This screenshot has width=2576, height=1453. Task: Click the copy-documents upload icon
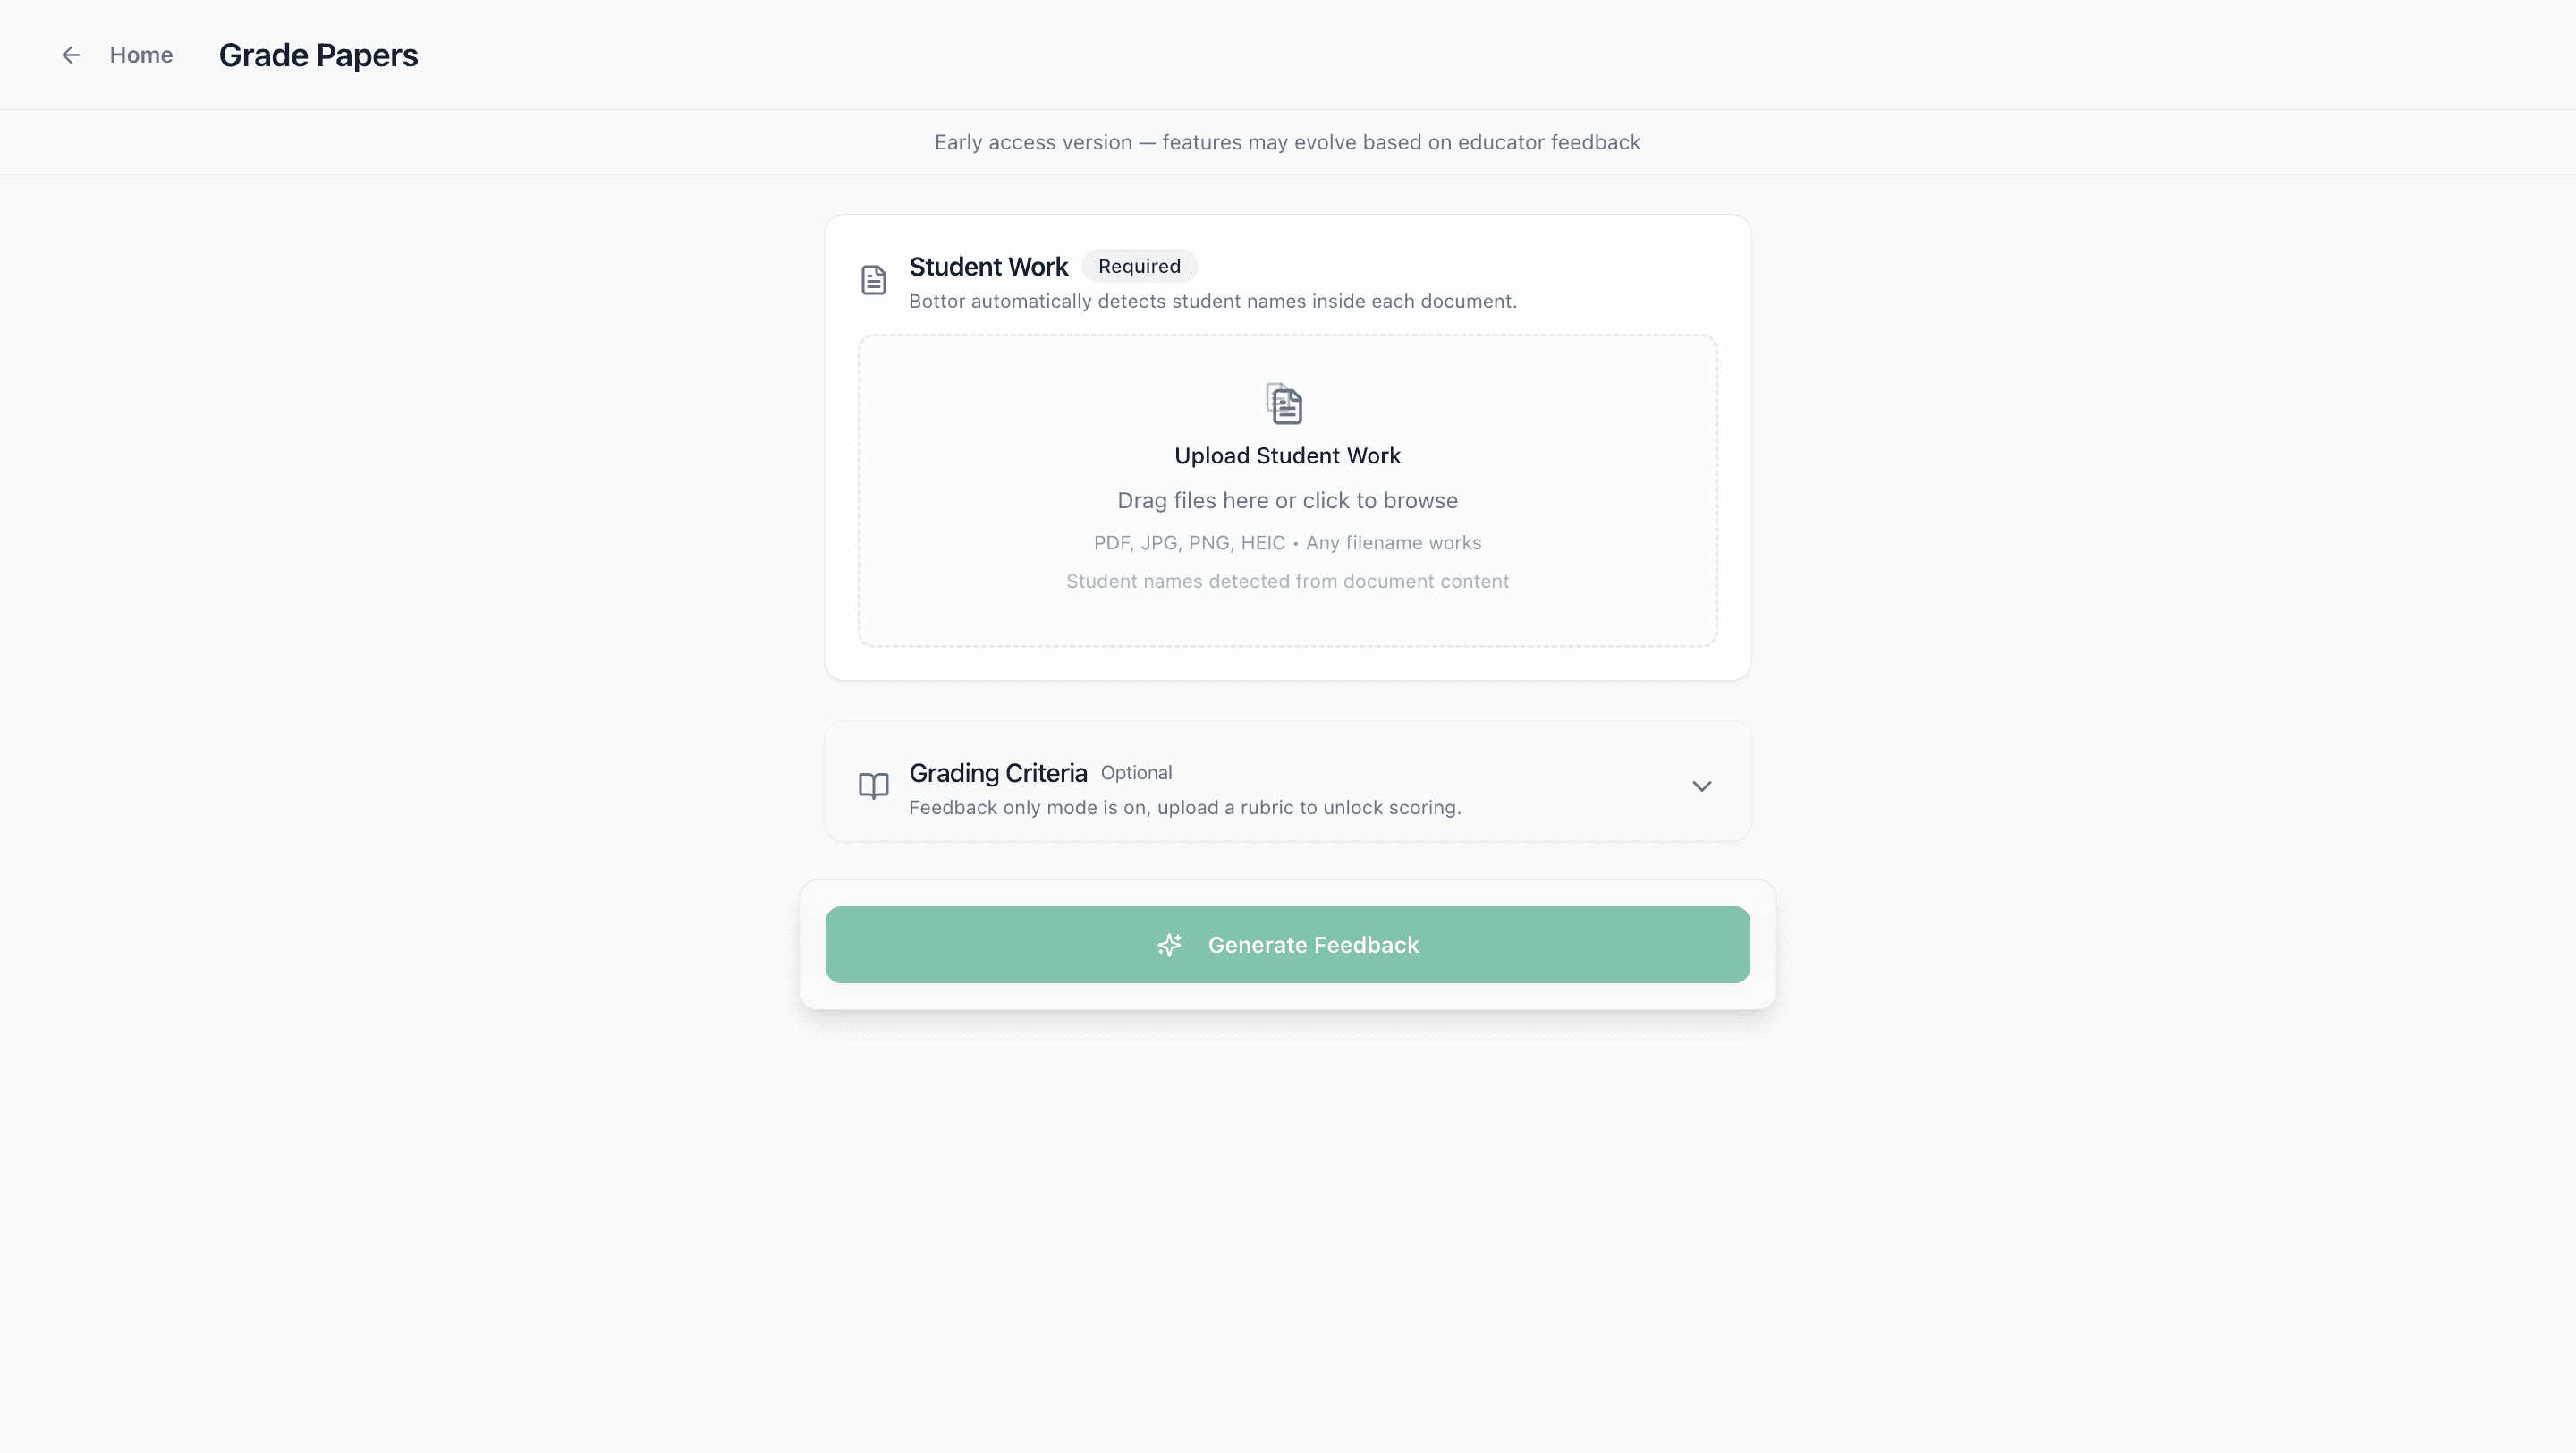coord(1284,404)
